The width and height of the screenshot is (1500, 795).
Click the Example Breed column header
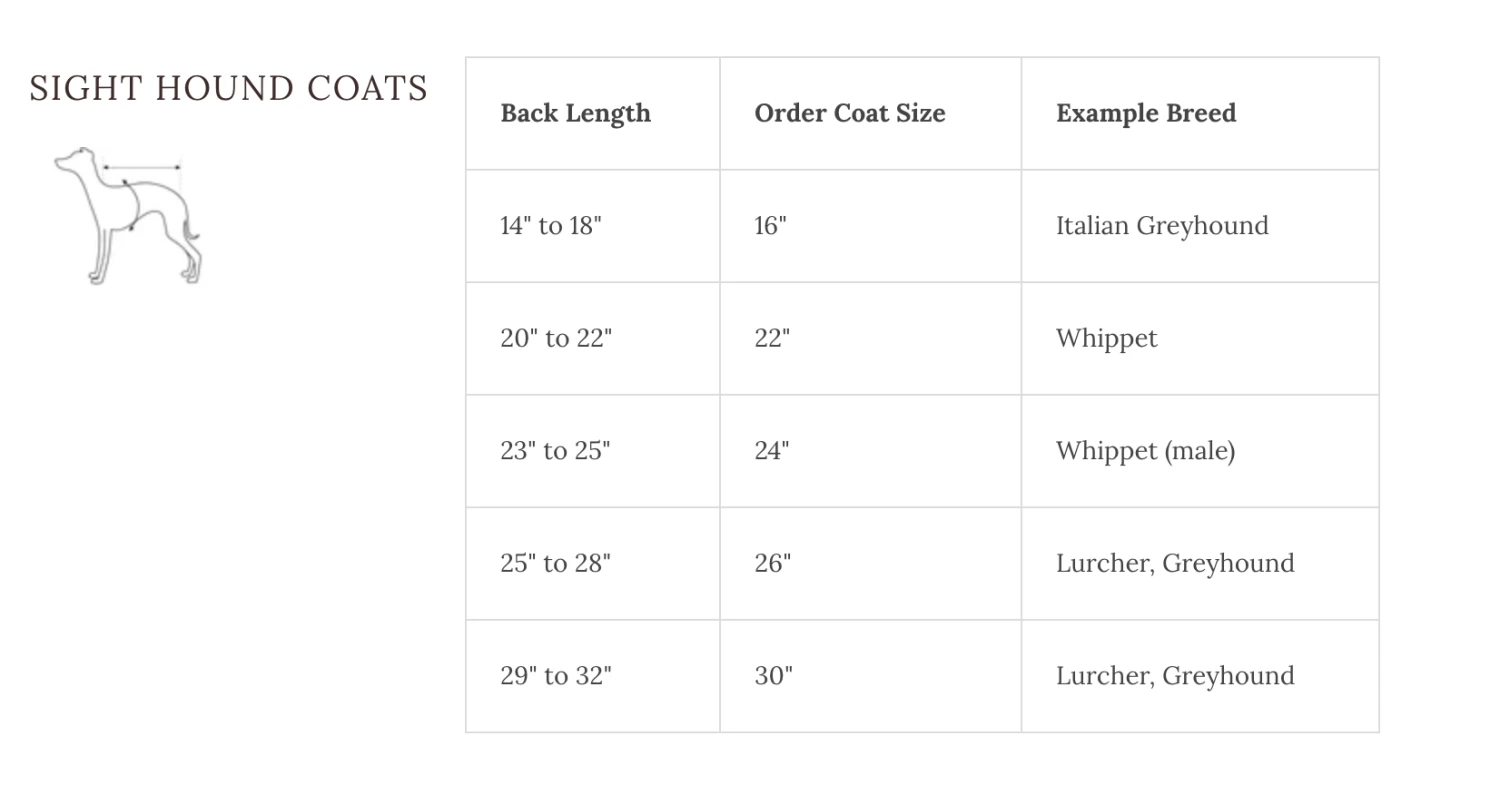click(x=1146, y=113)
